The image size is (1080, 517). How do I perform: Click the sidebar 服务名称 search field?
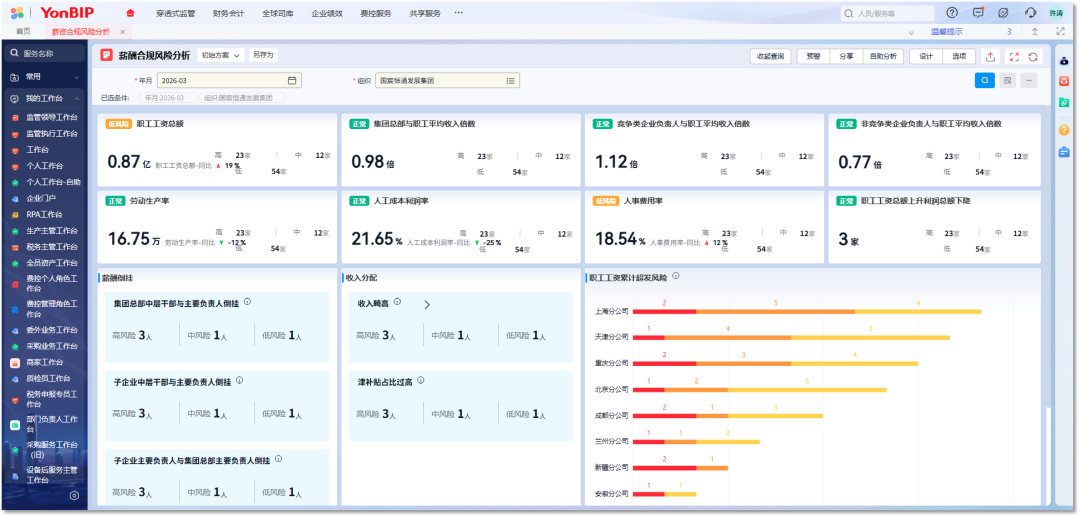click(45, 53)
